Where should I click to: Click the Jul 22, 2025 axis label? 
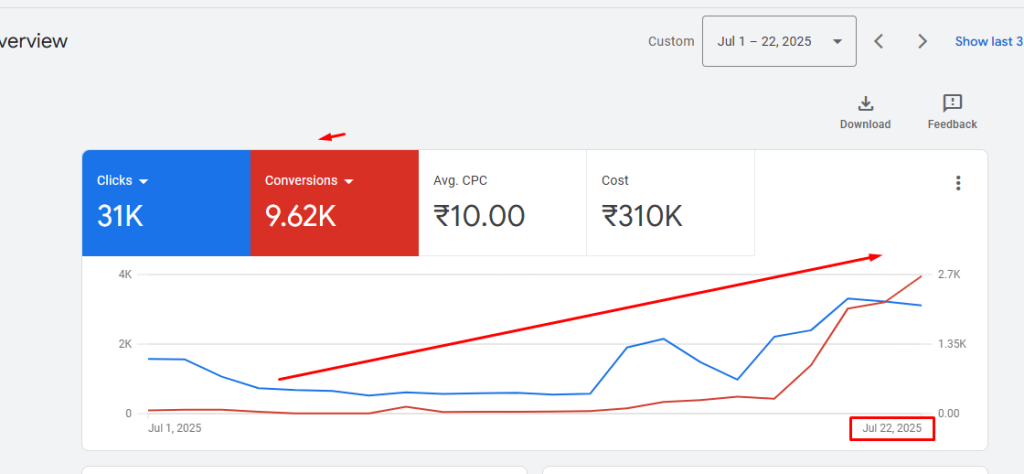coord(892,428)
